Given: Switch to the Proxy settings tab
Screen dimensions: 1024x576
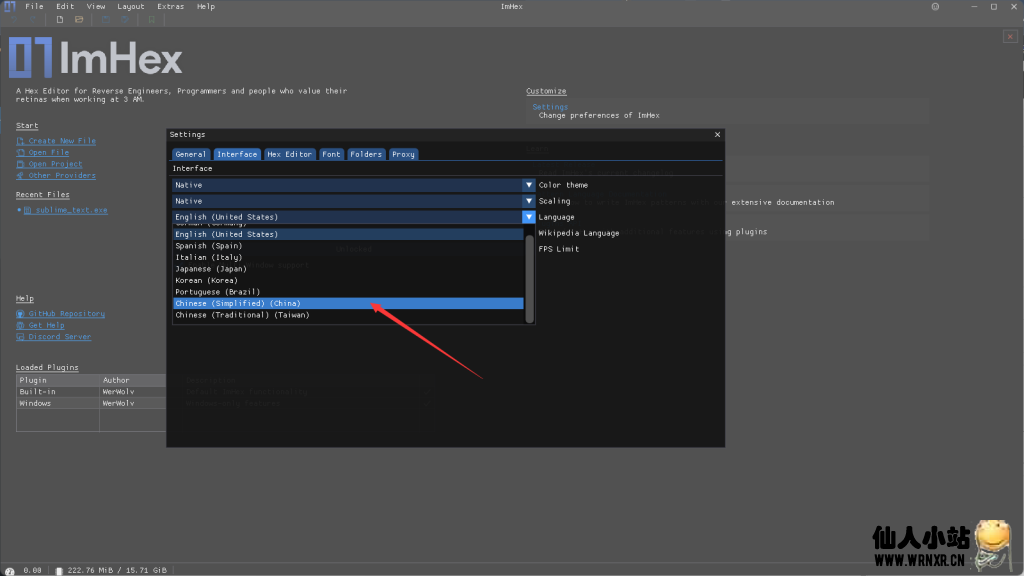Looking at the screenshot, I should (403, 154).
